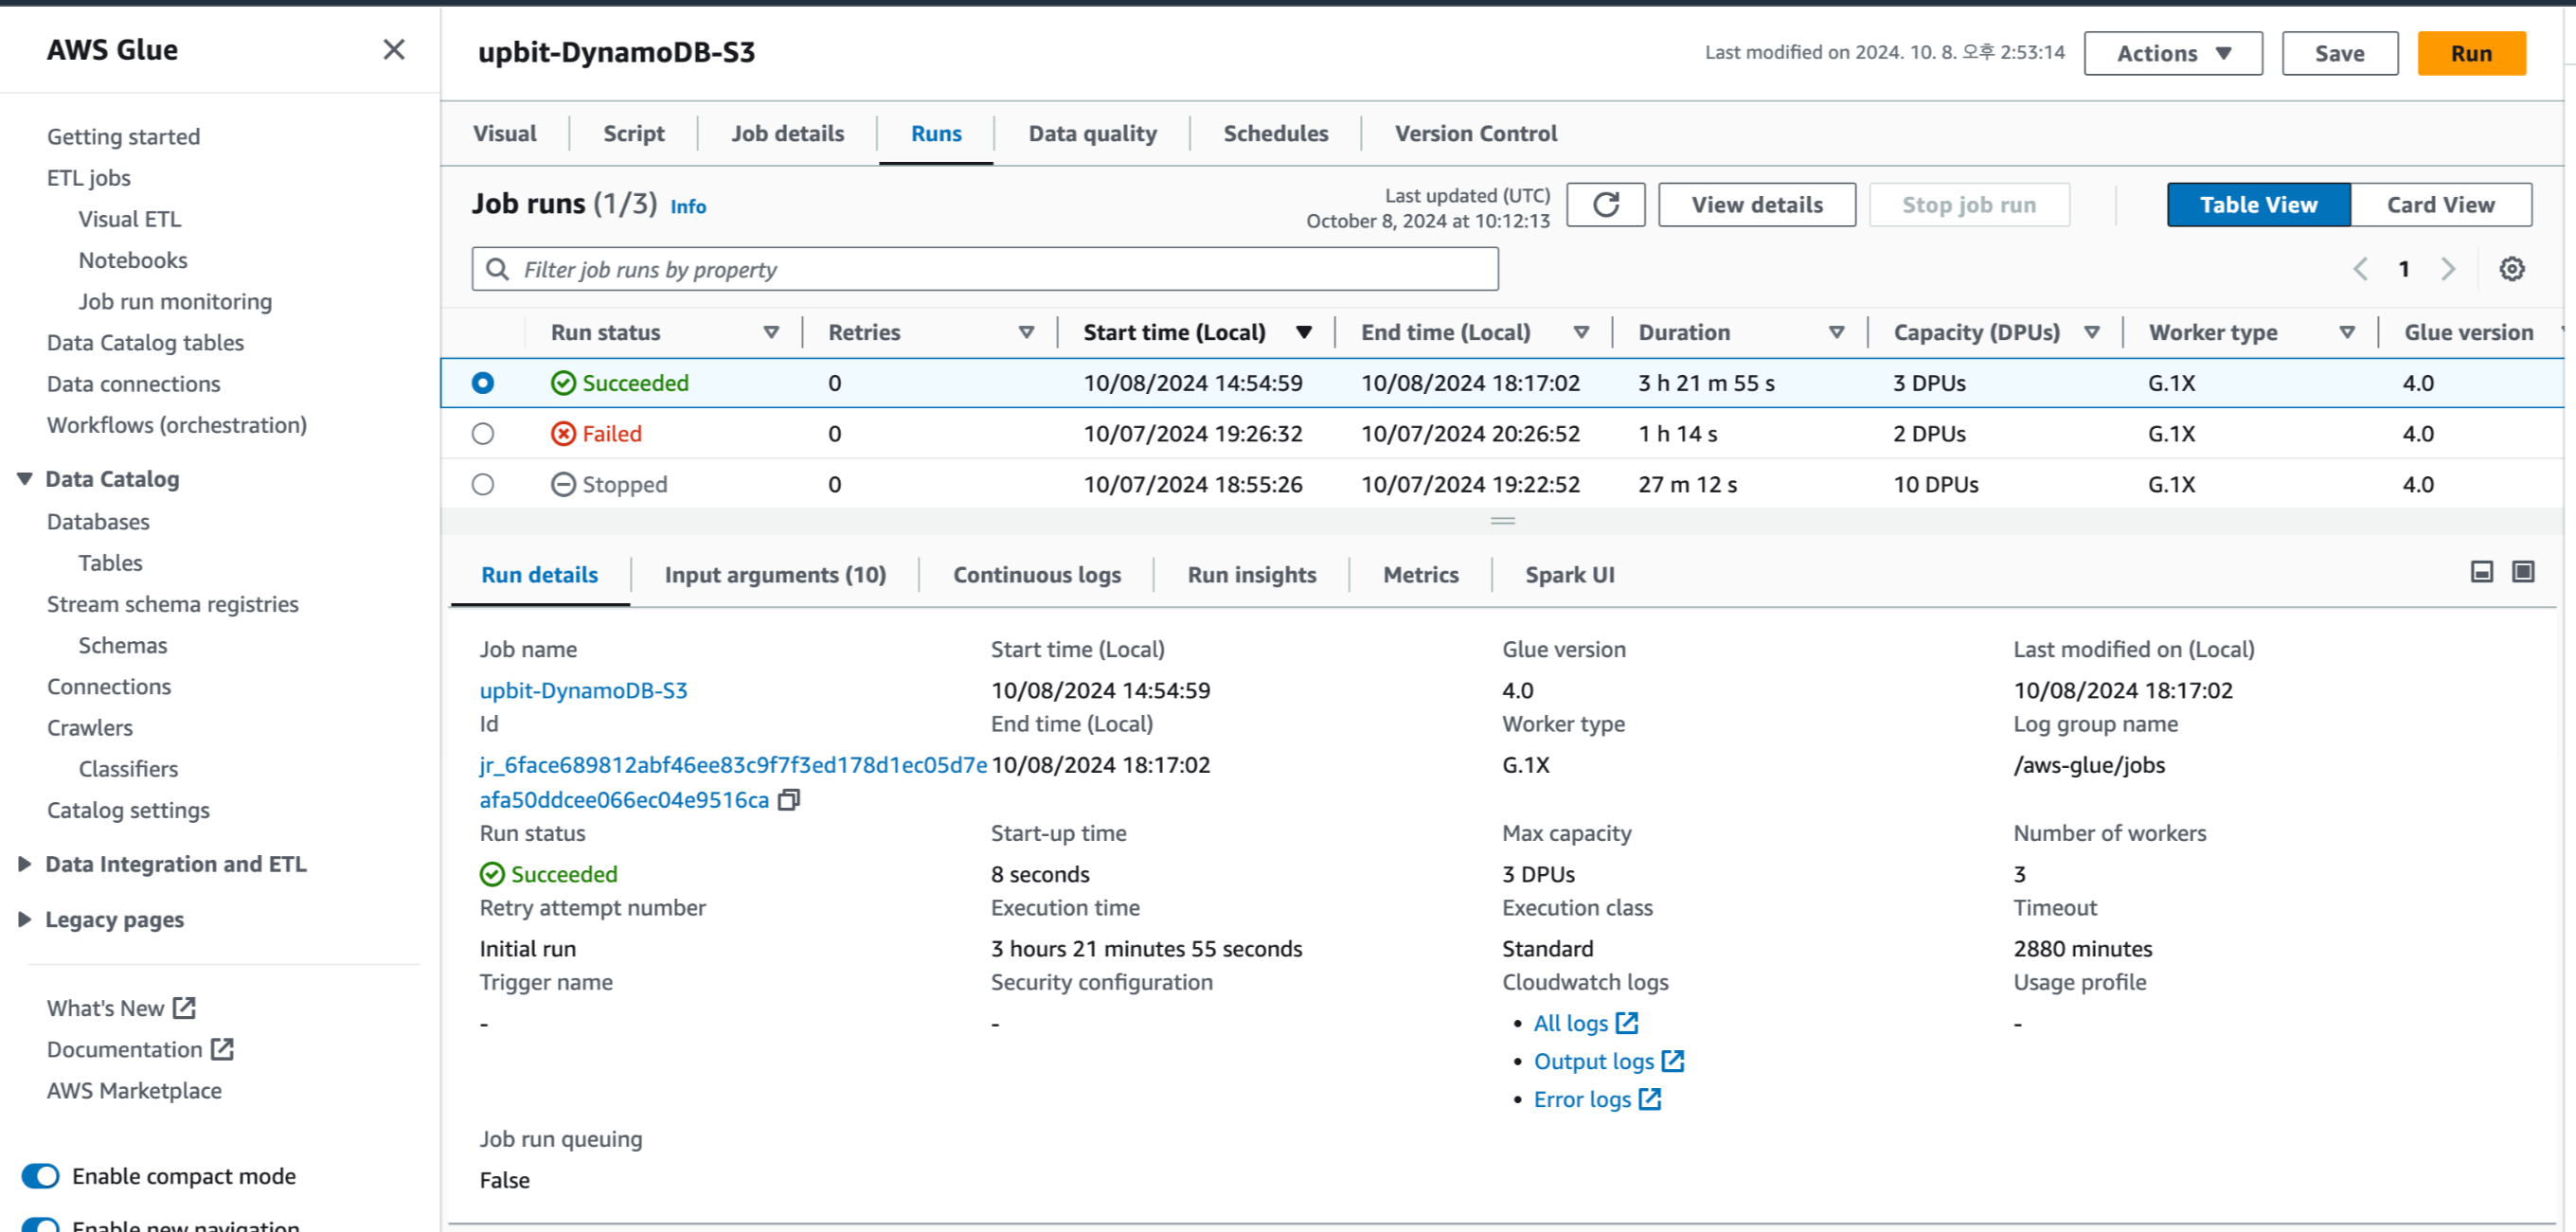Open the Continuous logs tab
This screenshot has width=2576, height=1232.
[x=1036, y=575]
